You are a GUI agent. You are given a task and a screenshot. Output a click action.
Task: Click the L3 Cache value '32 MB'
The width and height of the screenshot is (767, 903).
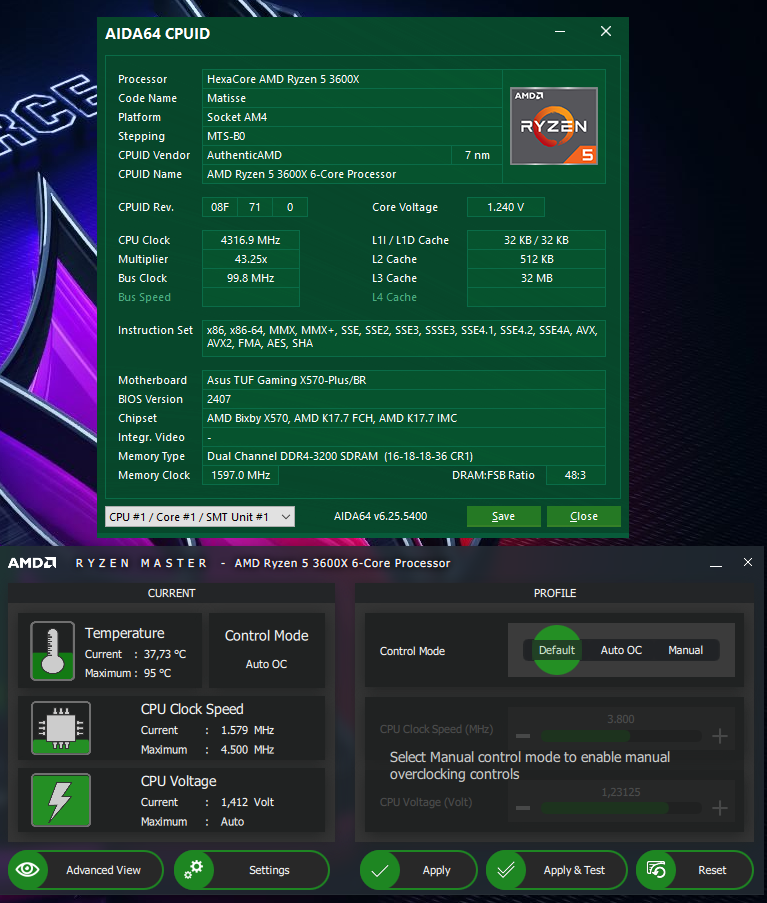tap(536, 278)
